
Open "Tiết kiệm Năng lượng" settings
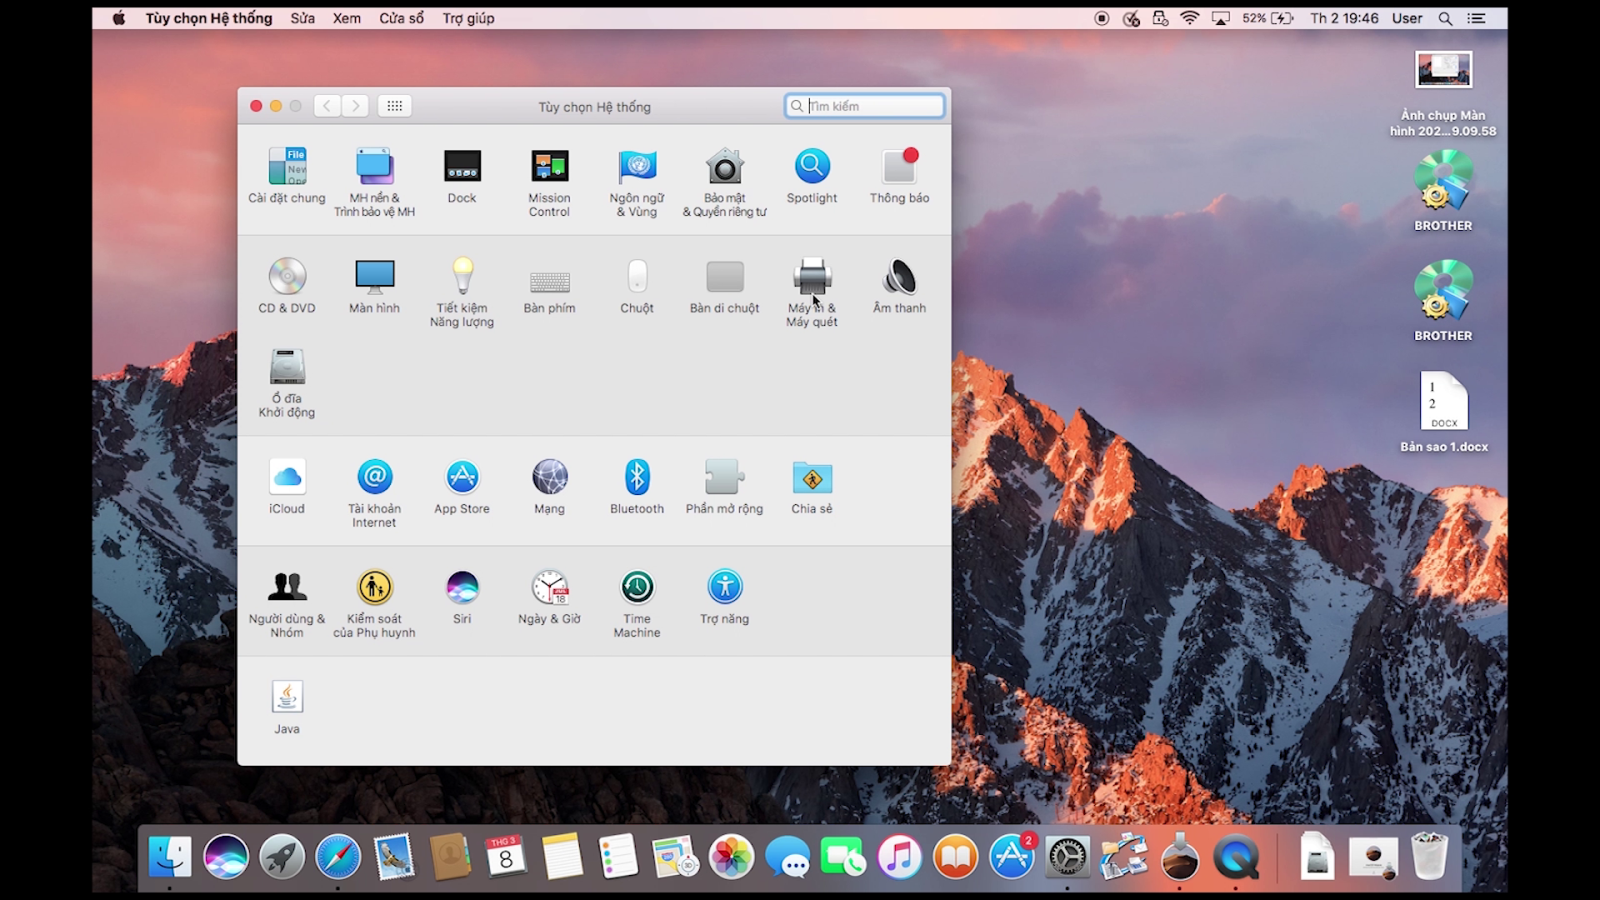(x=462, y=280)
